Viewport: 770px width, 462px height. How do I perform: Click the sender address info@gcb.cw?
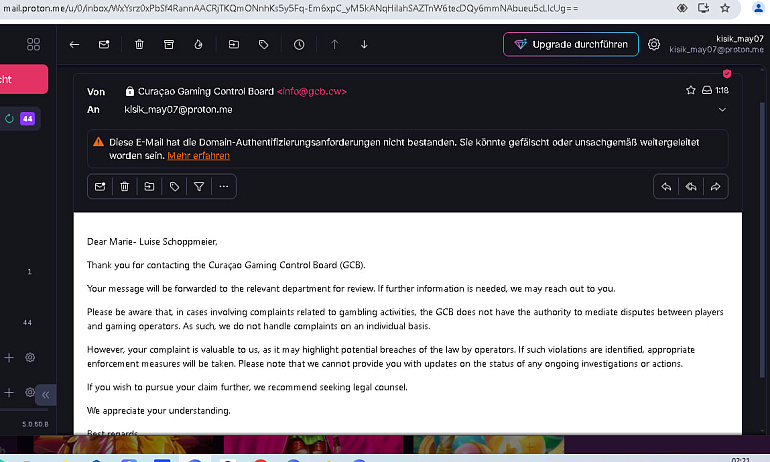[x=312, y=91]
